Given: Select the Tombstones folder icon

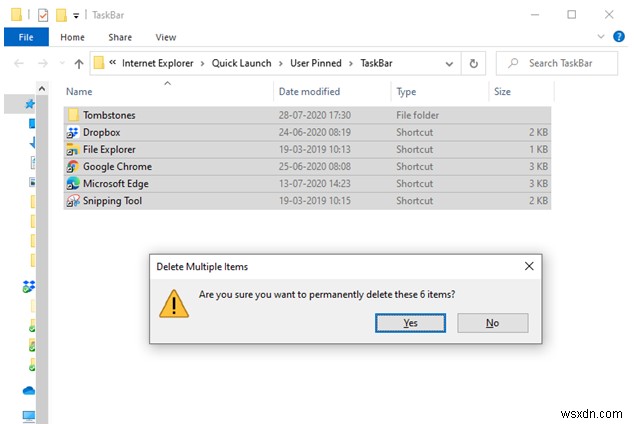Looking at the screenshot, I should point(73,115).
